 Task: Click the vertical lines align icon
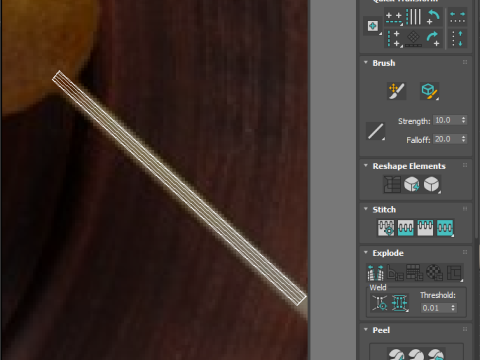[413, 17]
